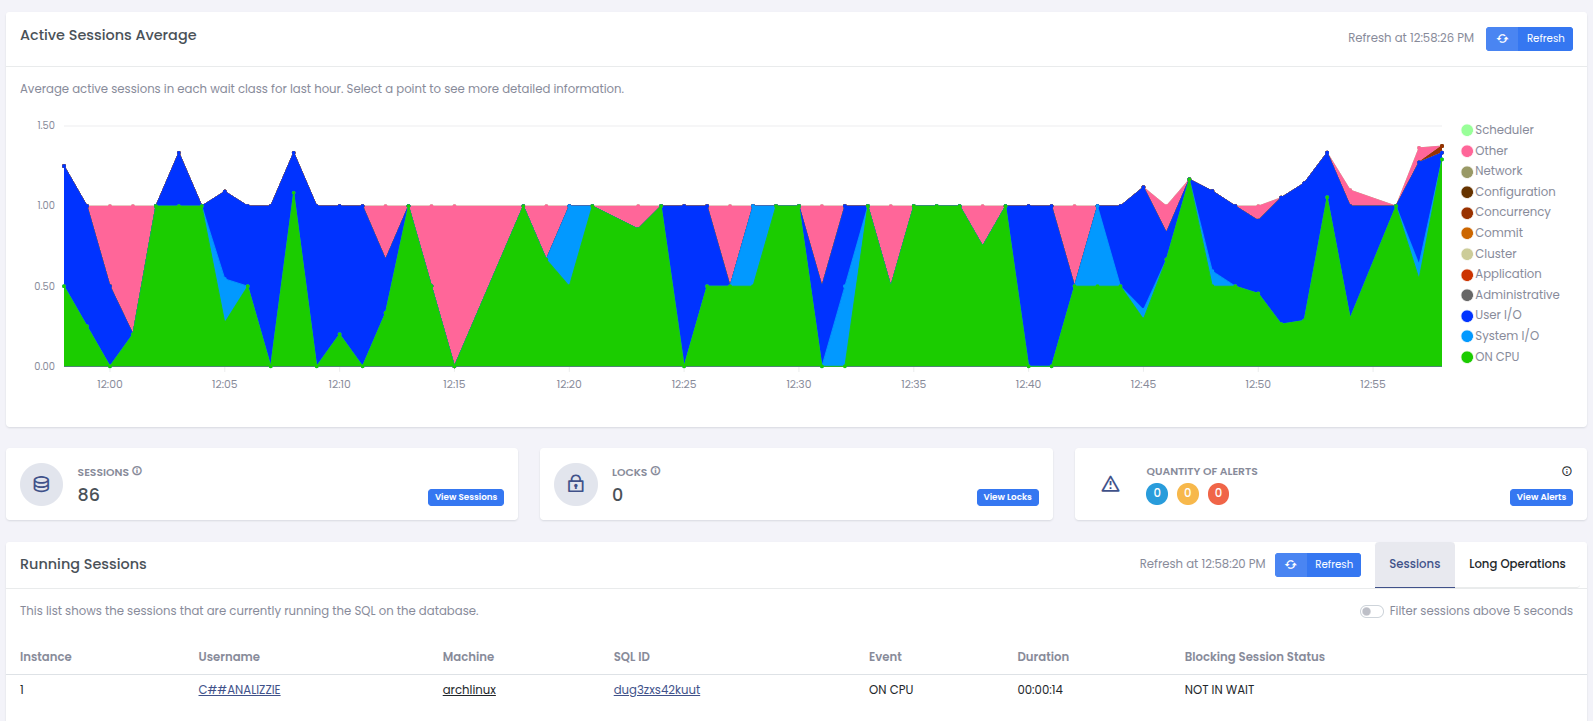Click the Blocking Session Status column header
The width and height of the screenshot is (1593, 721).
pos(1255,657)
